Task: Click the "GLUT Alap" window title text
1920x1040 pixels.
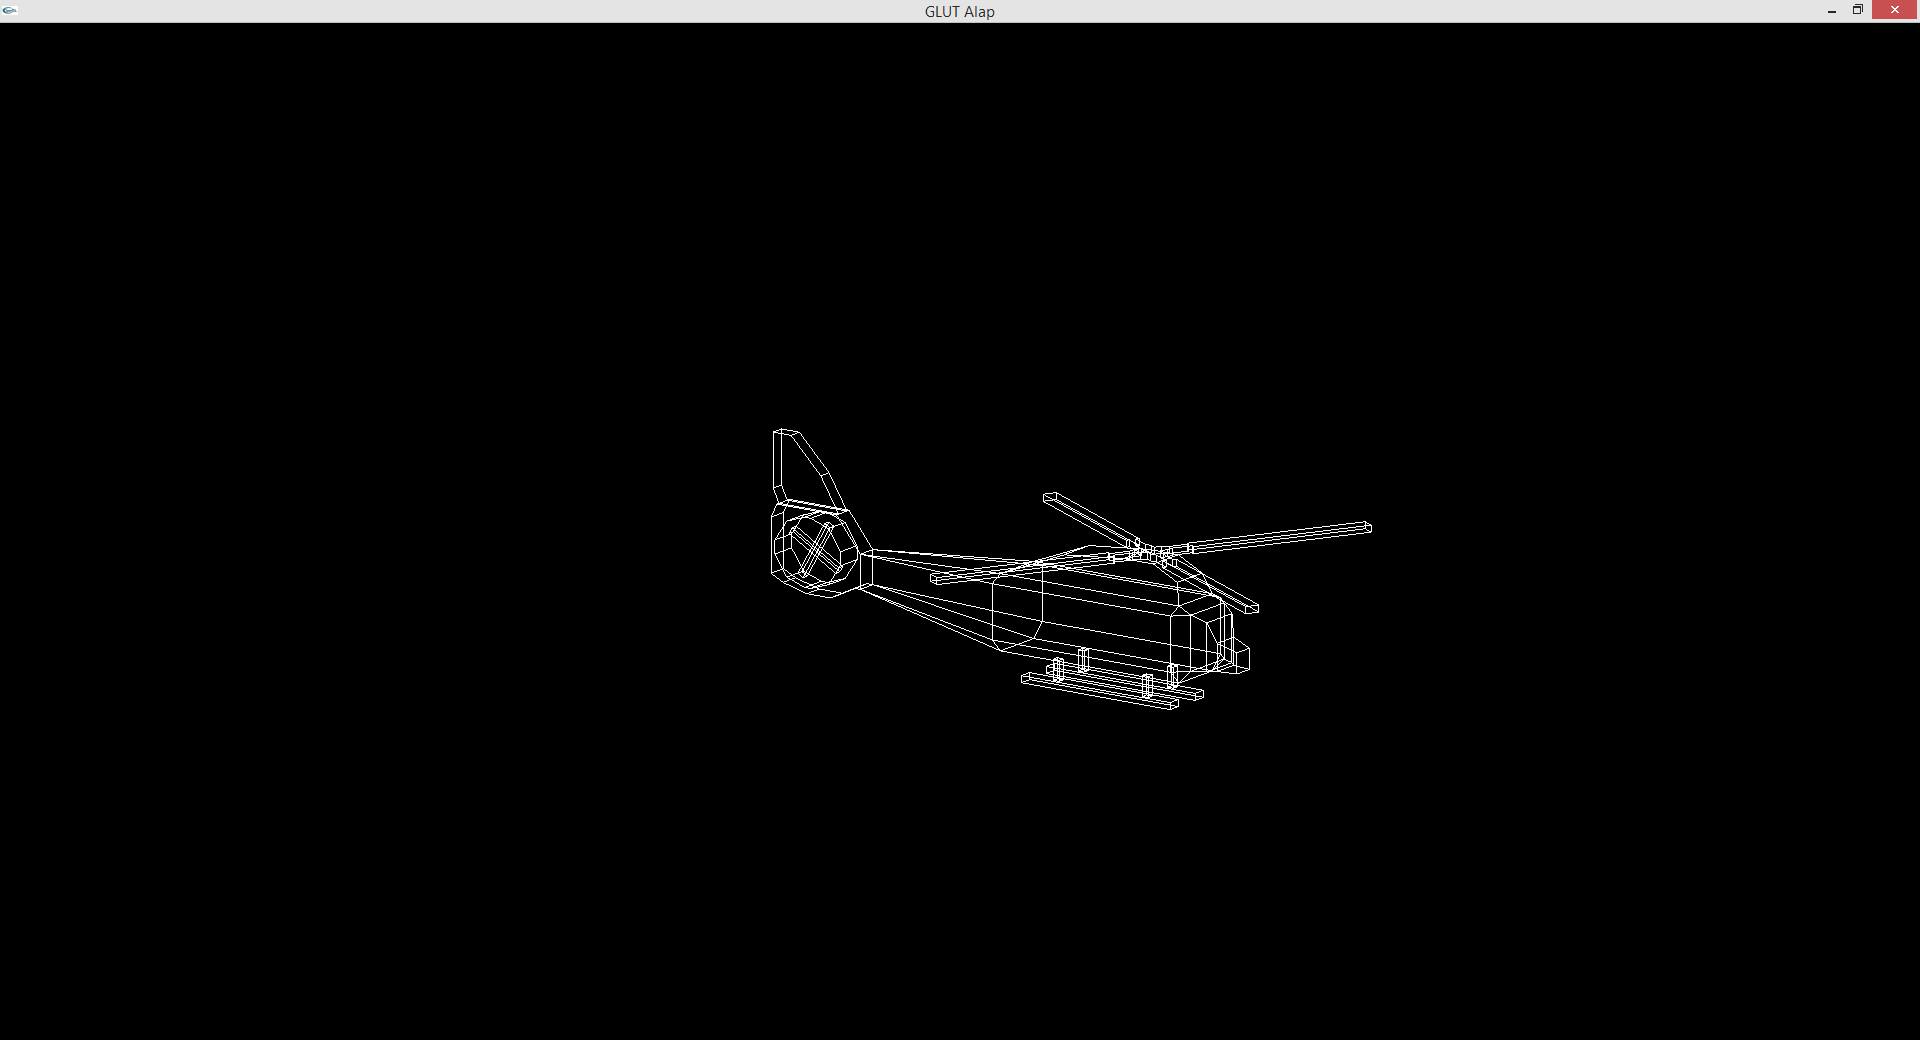Action: [x=959, y=12]
